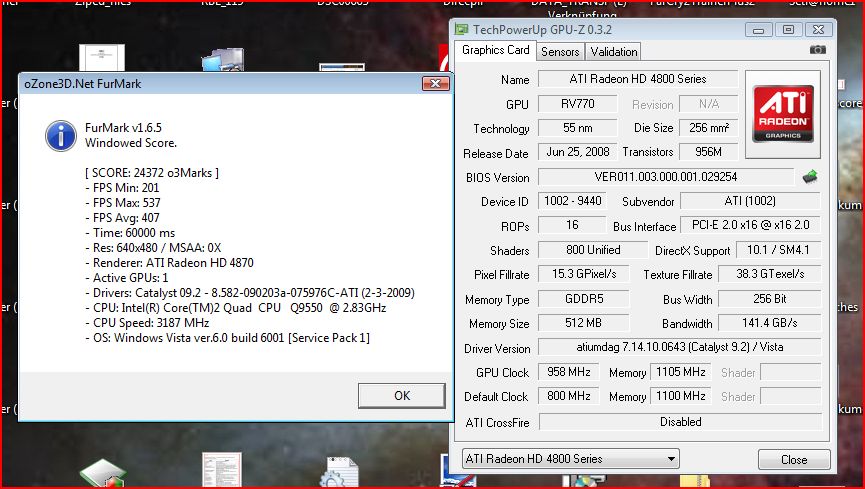
Task: Click the Memory Type value GDDR5
Action: 584,299
